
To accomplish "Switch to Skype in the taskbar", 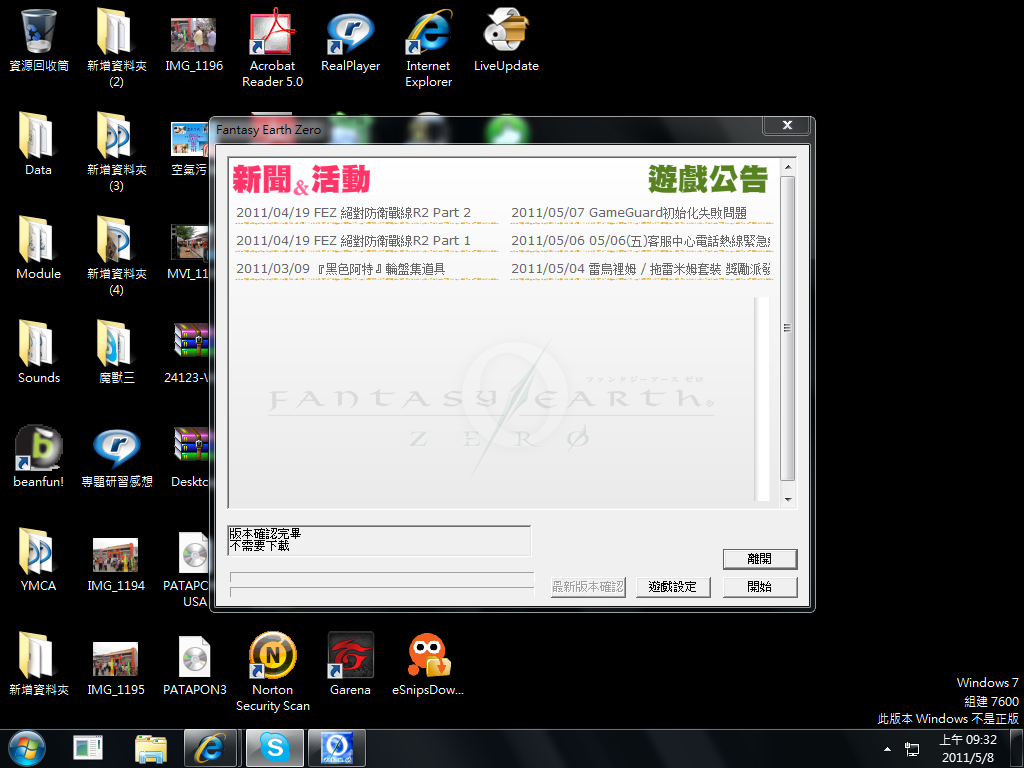I will click(274, 749).
